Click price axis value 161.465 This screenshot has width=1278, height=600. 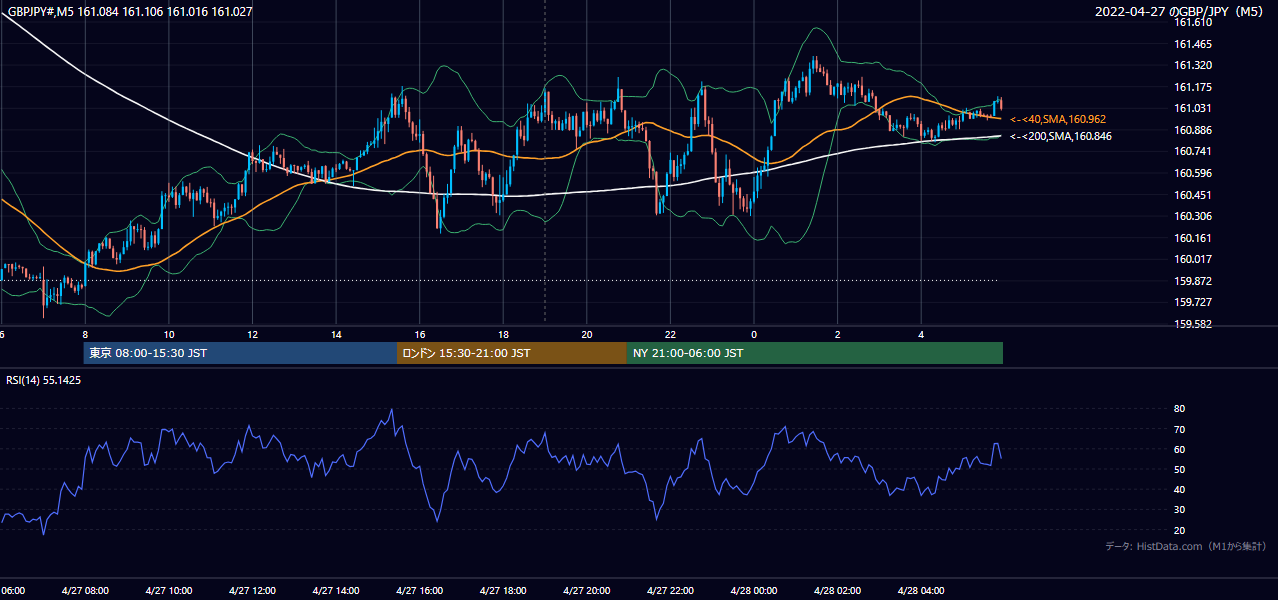[1192, 44]
